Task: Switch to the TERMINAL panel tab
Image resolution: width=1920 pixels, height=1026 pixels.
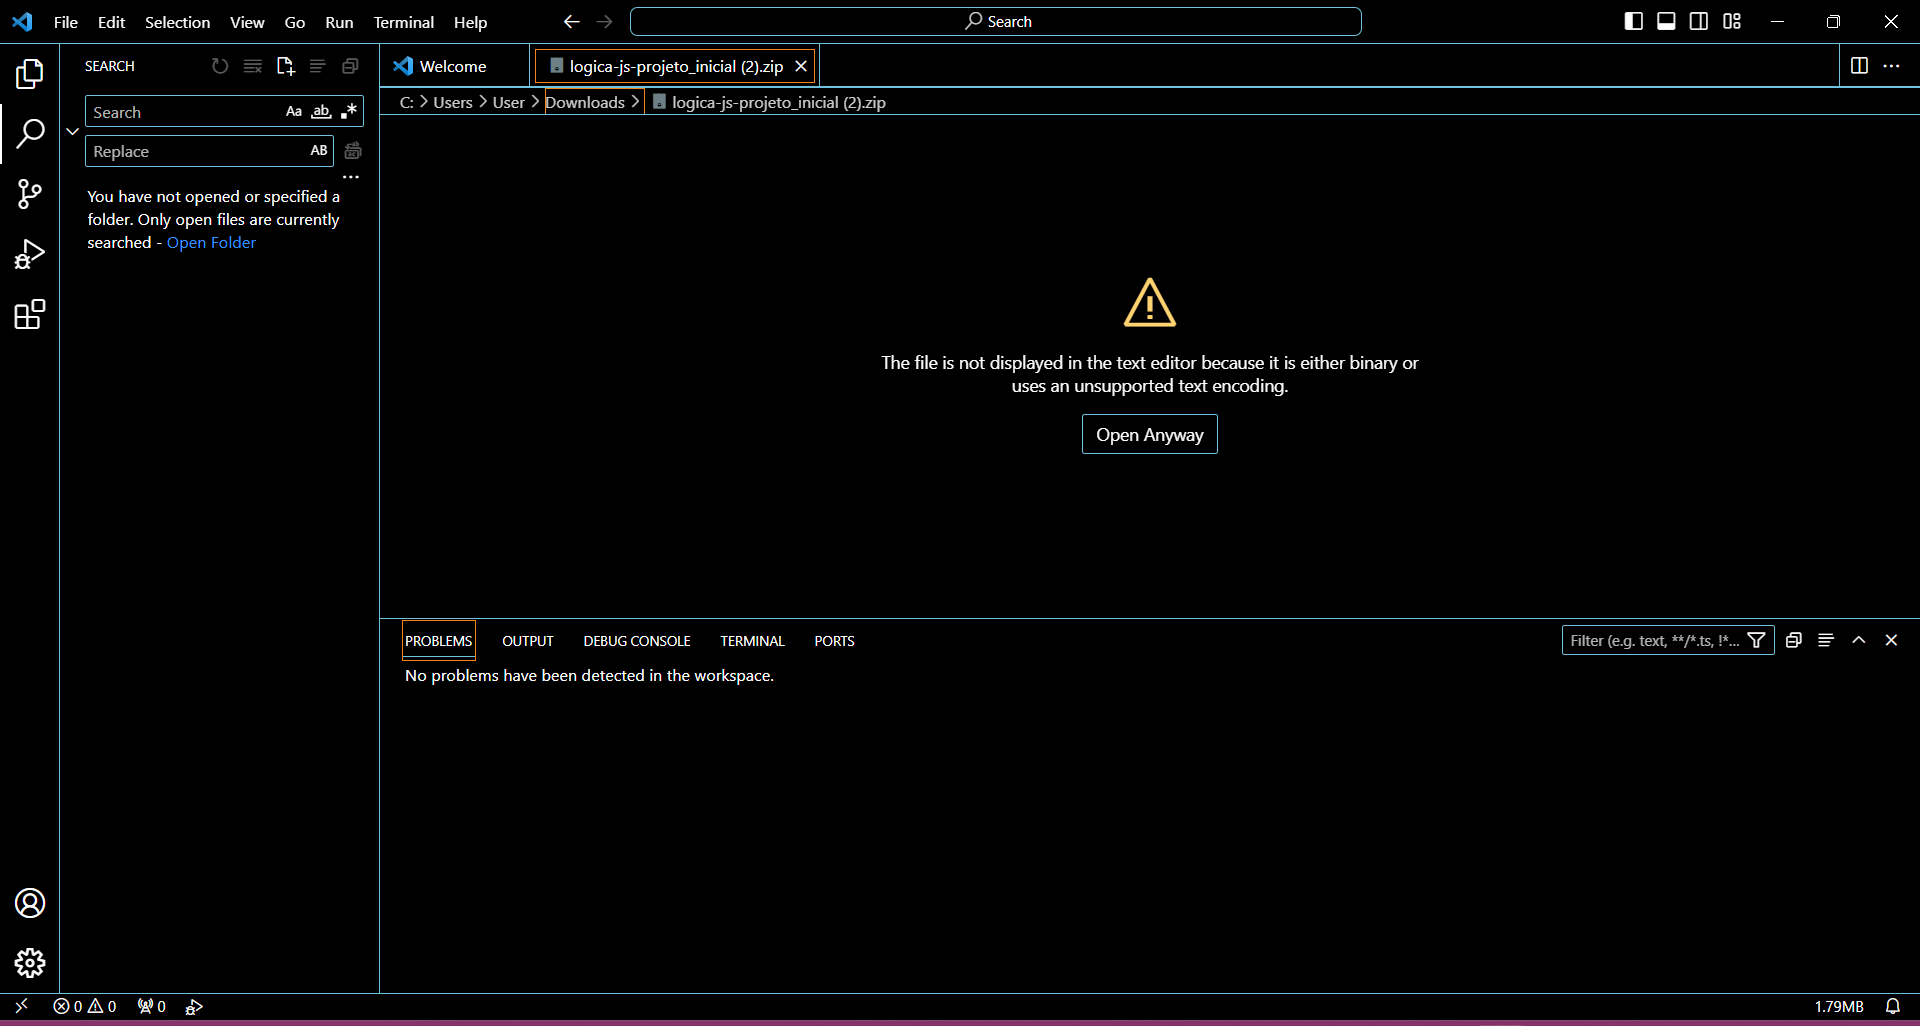Action: tap(752, 641)
